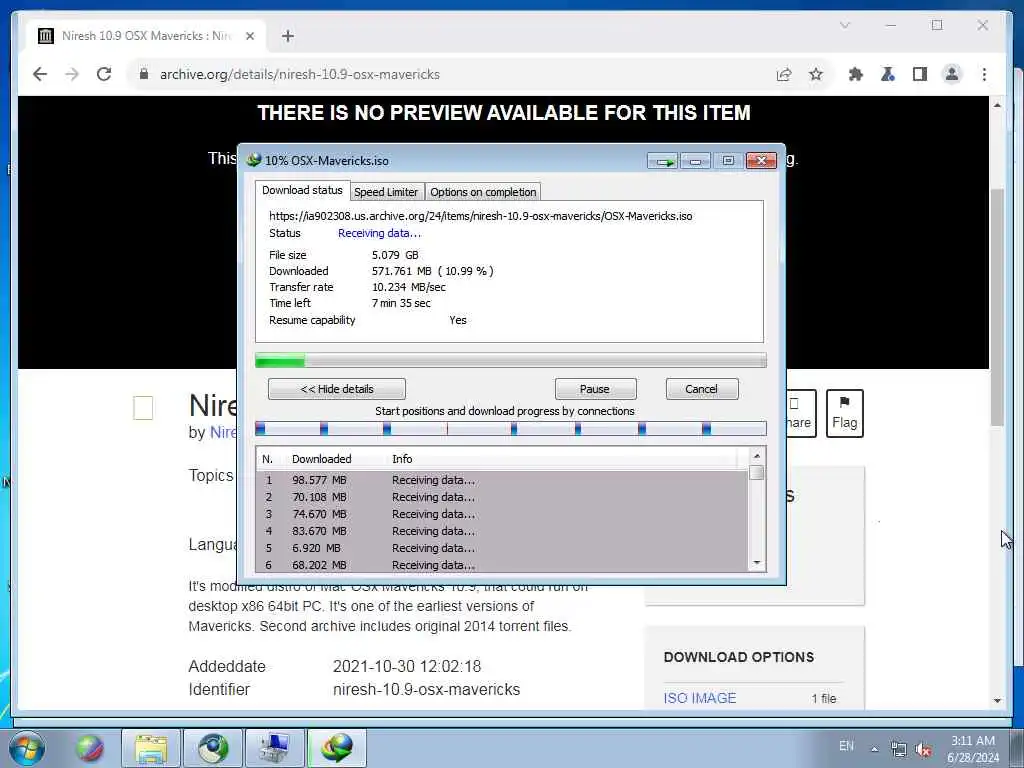Click the network tray icon

[899, 749]
